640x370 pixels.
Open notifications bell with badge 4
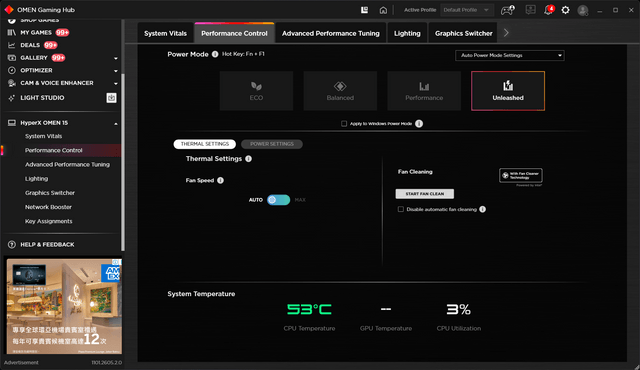pos(549,10)
